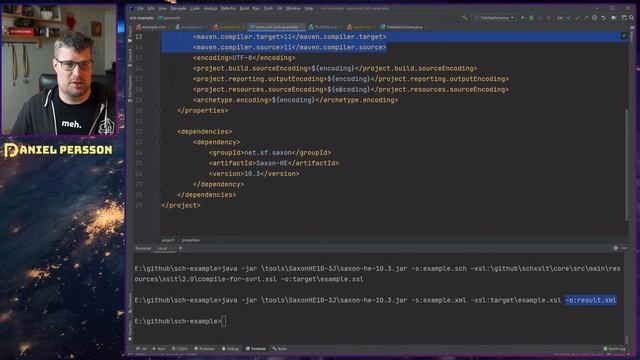Click the 'sch-example' navigation bar breadcrumb
The width and height of the screenshot is (640, 360).
tap(142, 18)
